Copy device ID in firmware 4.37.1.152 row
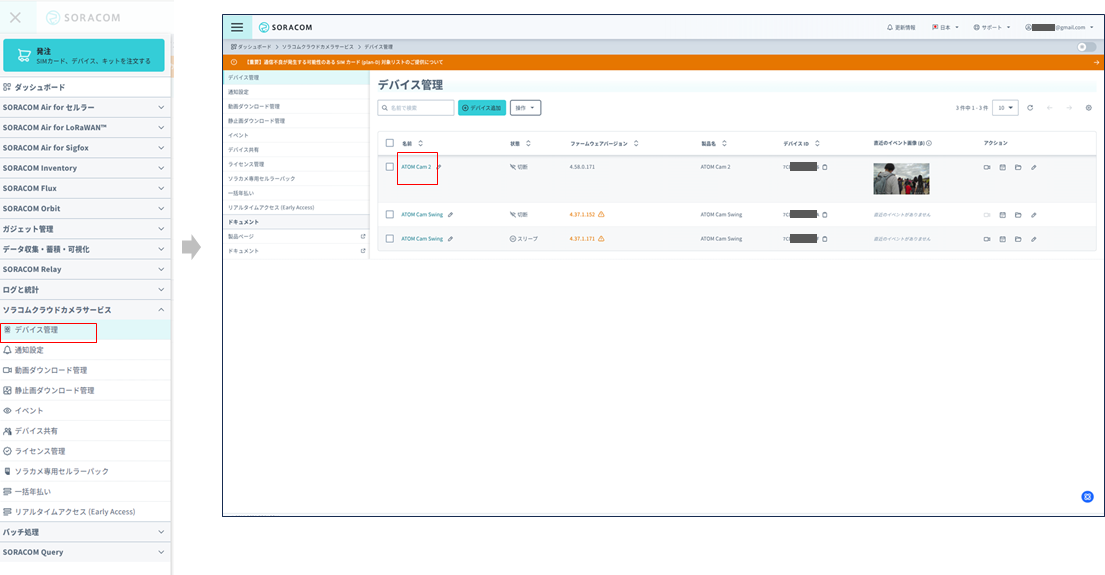 (825, 214)
